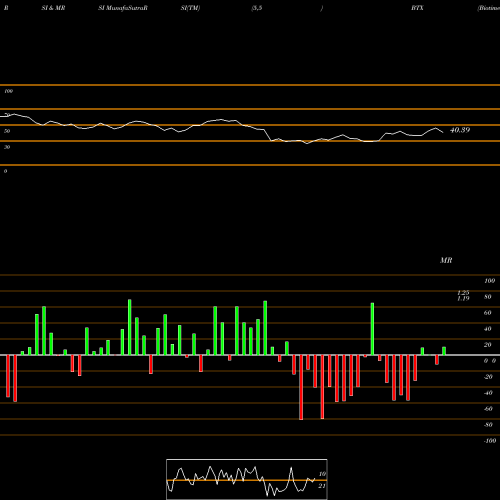
Task: Click the '20' label on MR axis
Action: pyautogui.click(x=488, y=345)
